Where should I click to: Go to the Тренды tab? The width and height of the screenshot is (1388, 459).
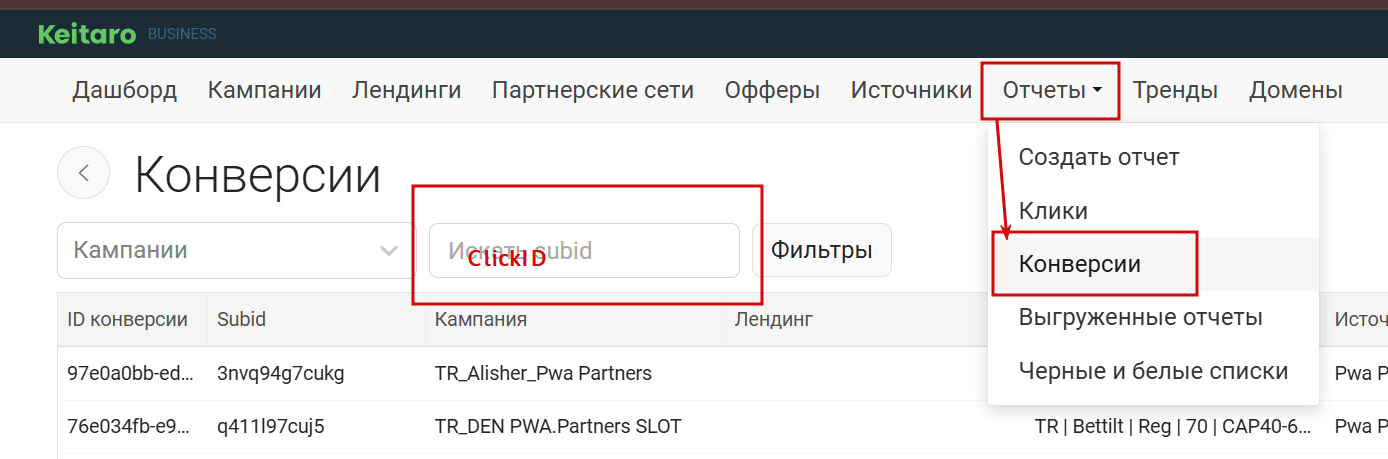tap(1175, 91)
